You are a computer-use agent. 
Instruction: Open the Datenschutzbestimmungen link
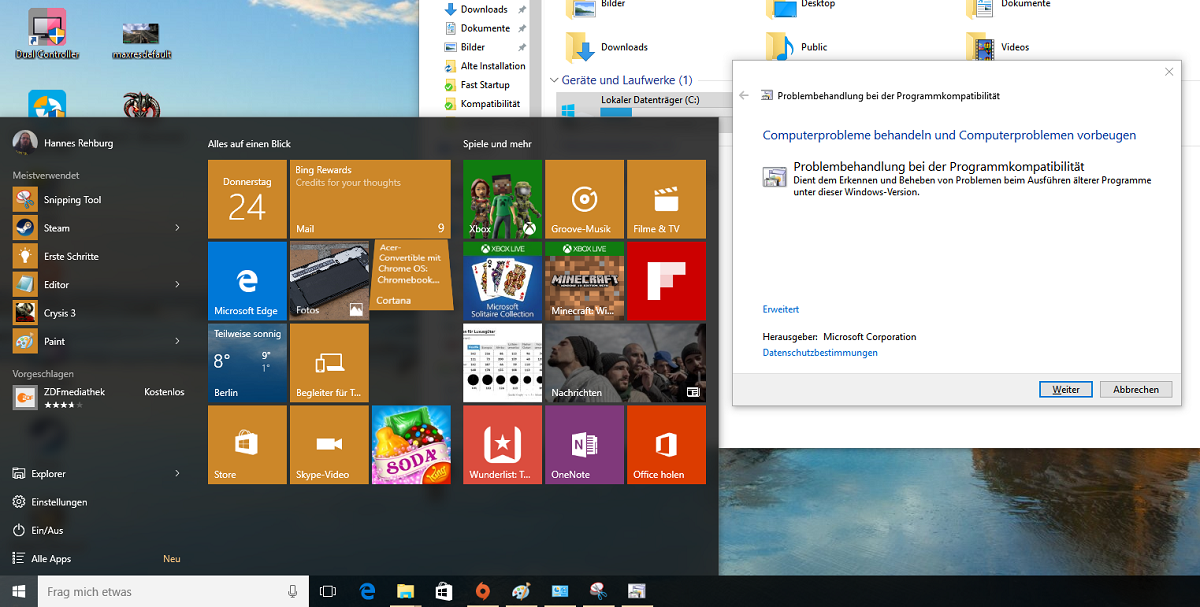click(x=820, y=353)
